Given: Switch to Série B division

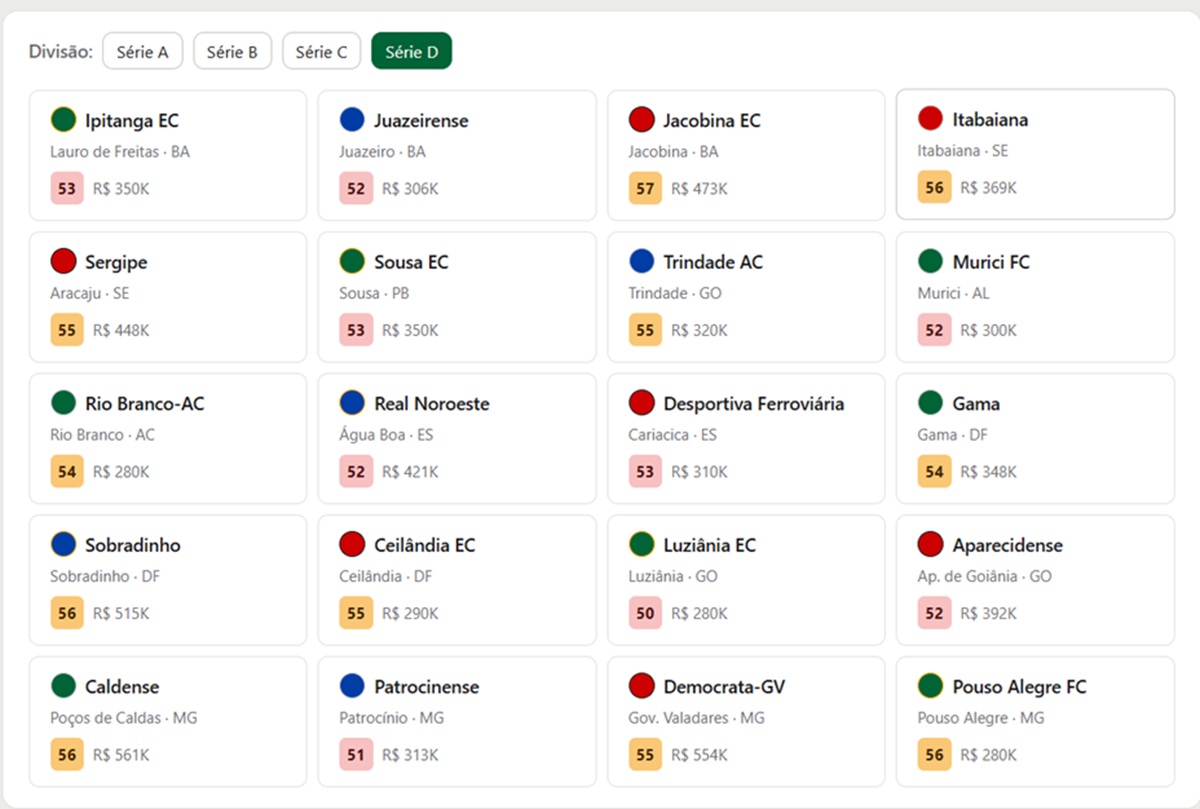Looking at the screenshot, I should tap(232, 51).
